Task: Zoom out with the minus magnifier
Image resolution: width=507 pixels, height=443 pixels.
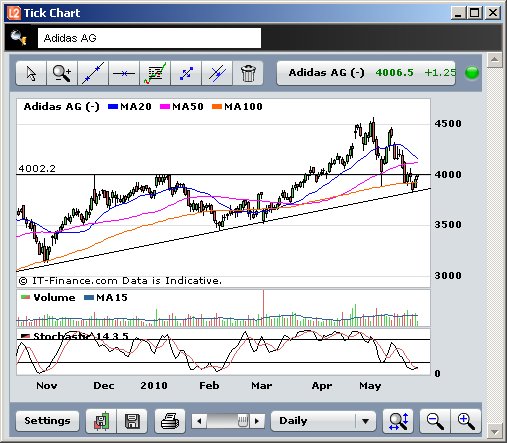Action: (435, 421)
